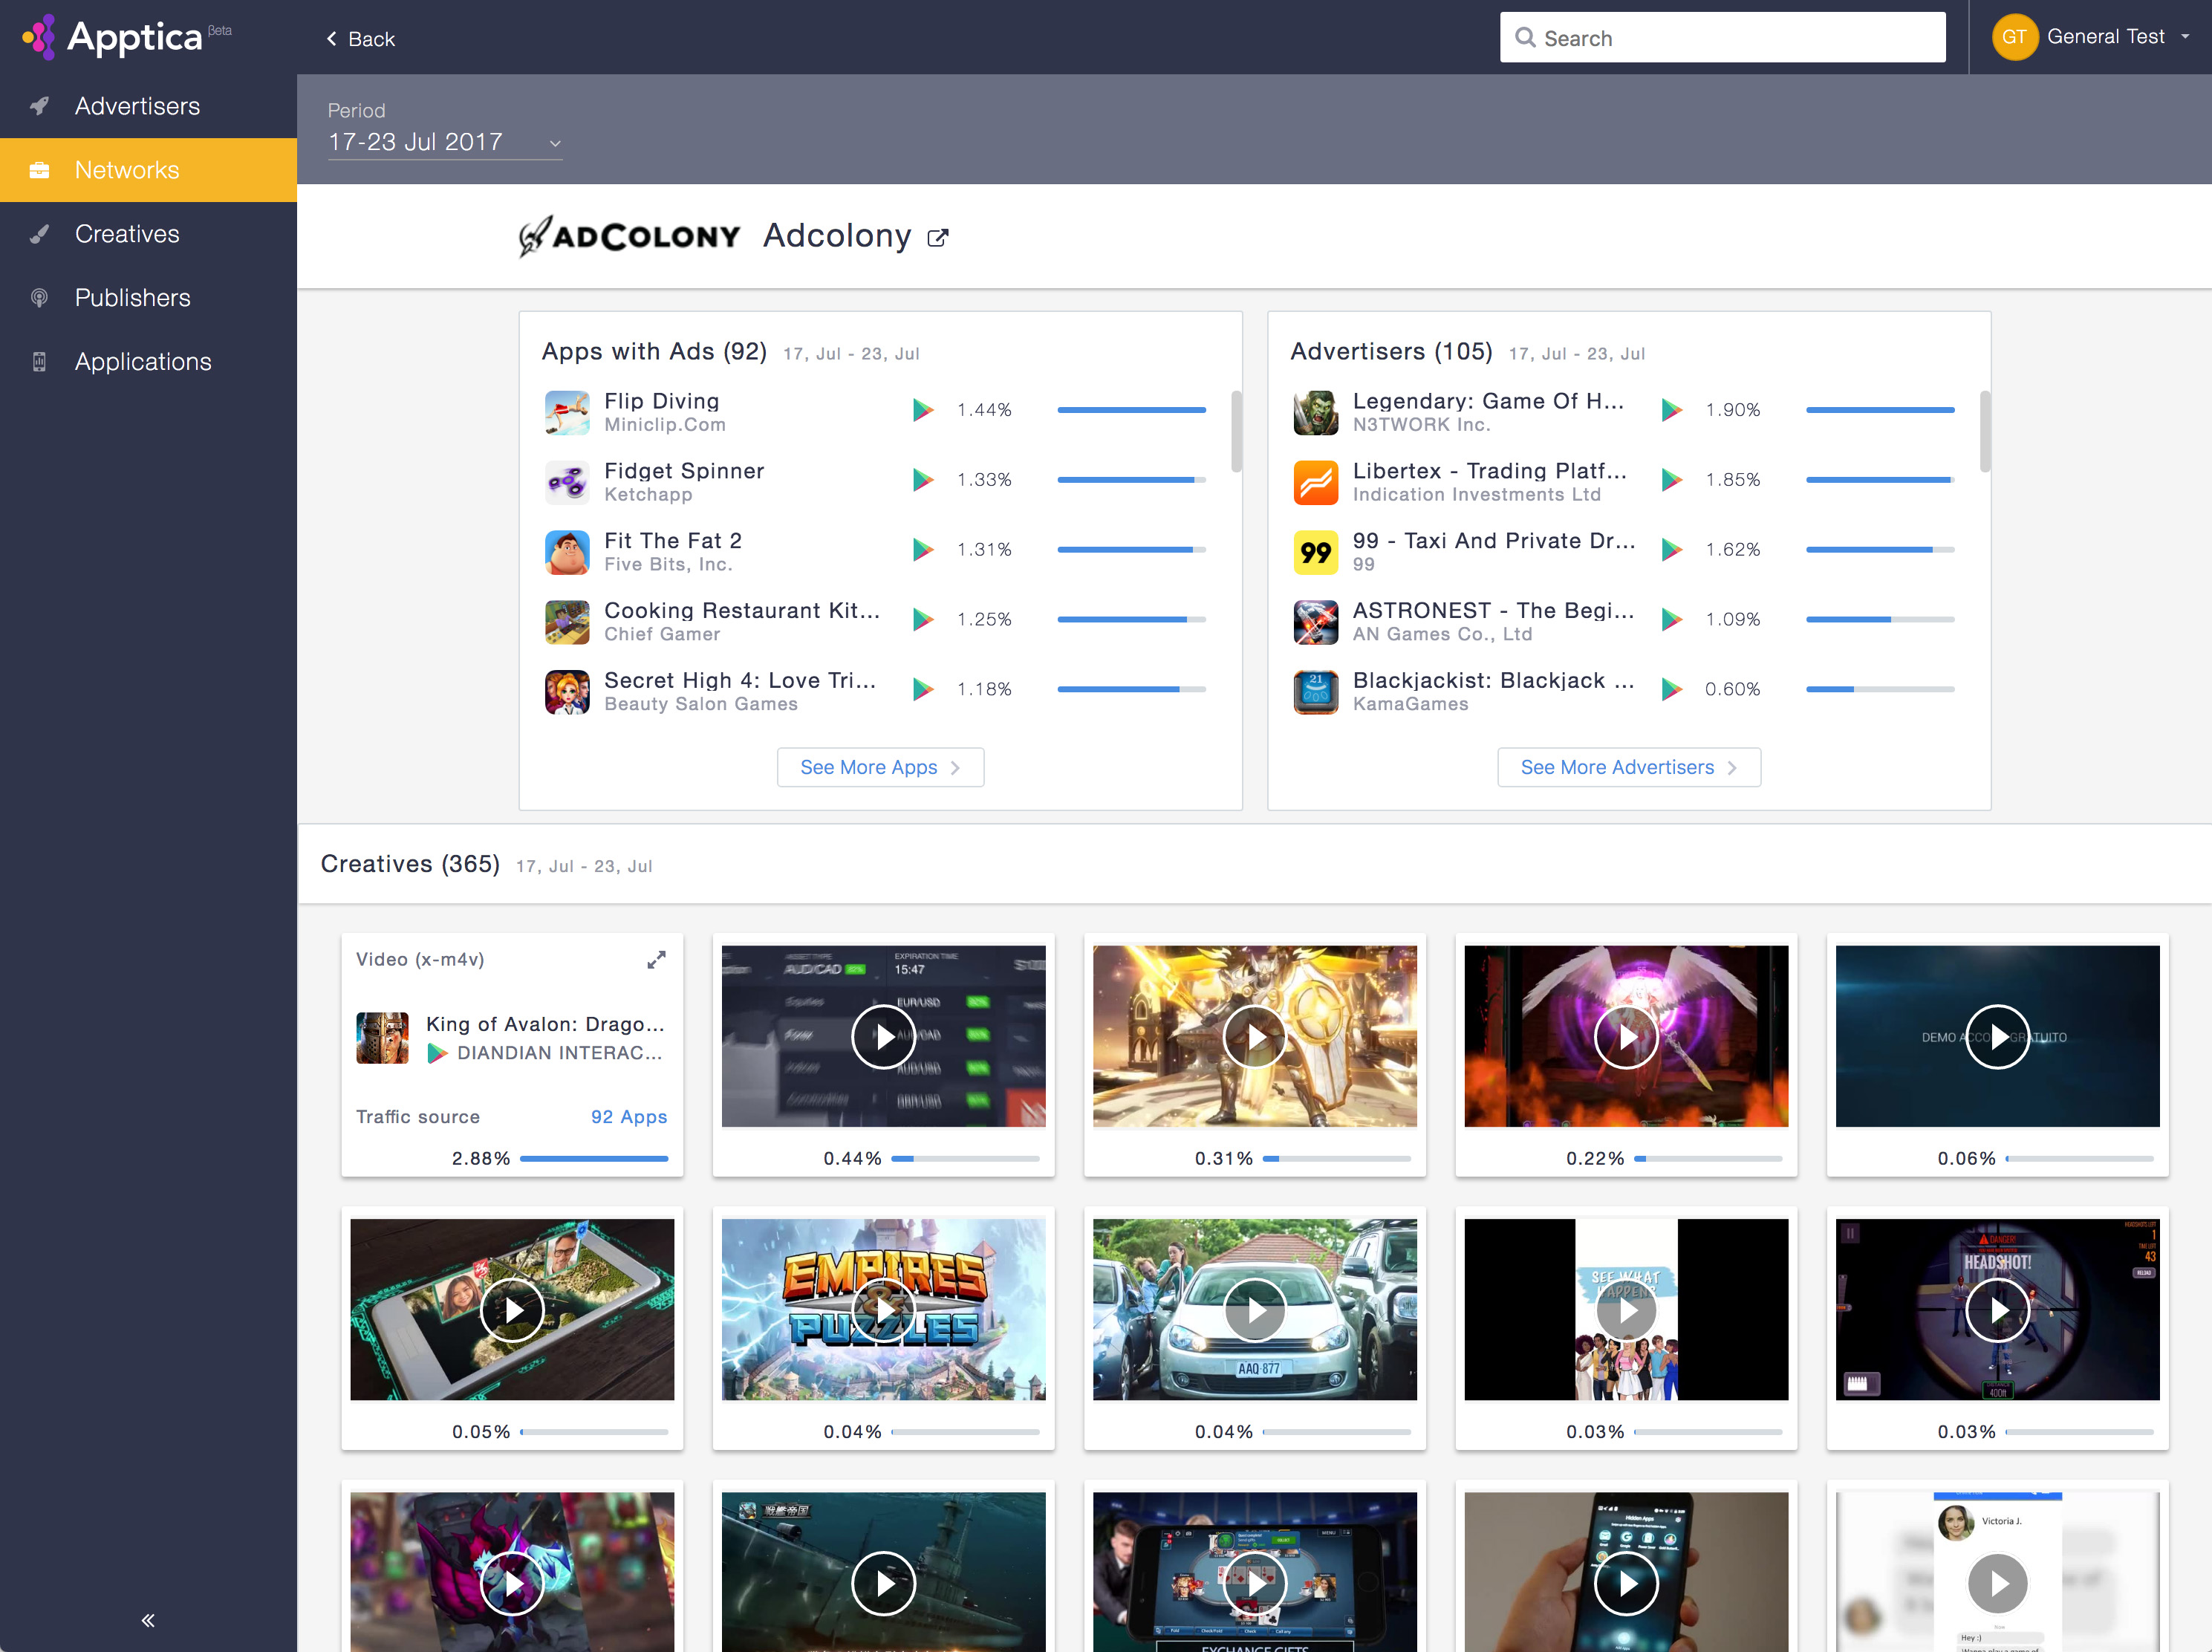
Task: Click the Fidget Spinner app name
Action: pos(684,471)
